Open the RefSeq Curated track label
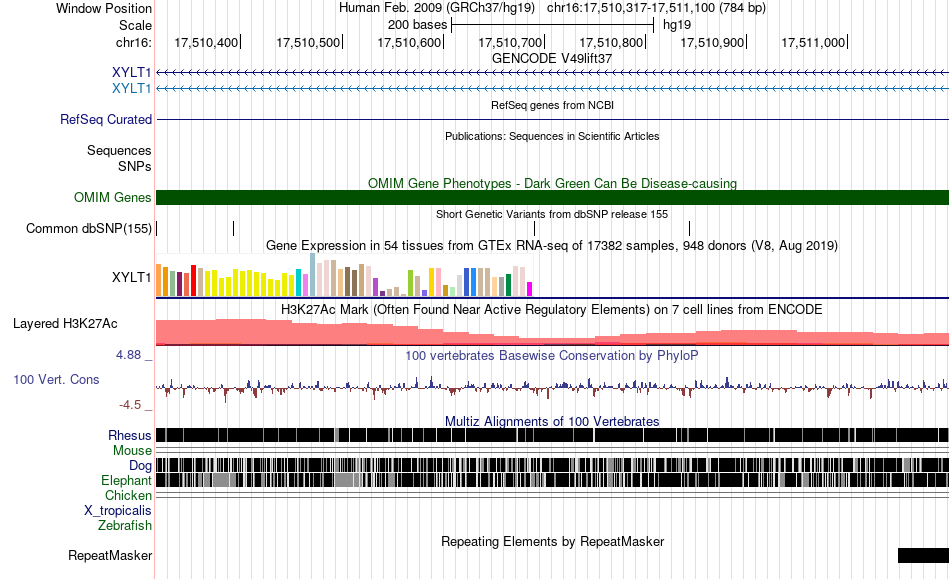The width and height of the screenshot is (950, 579). [106, 119]
